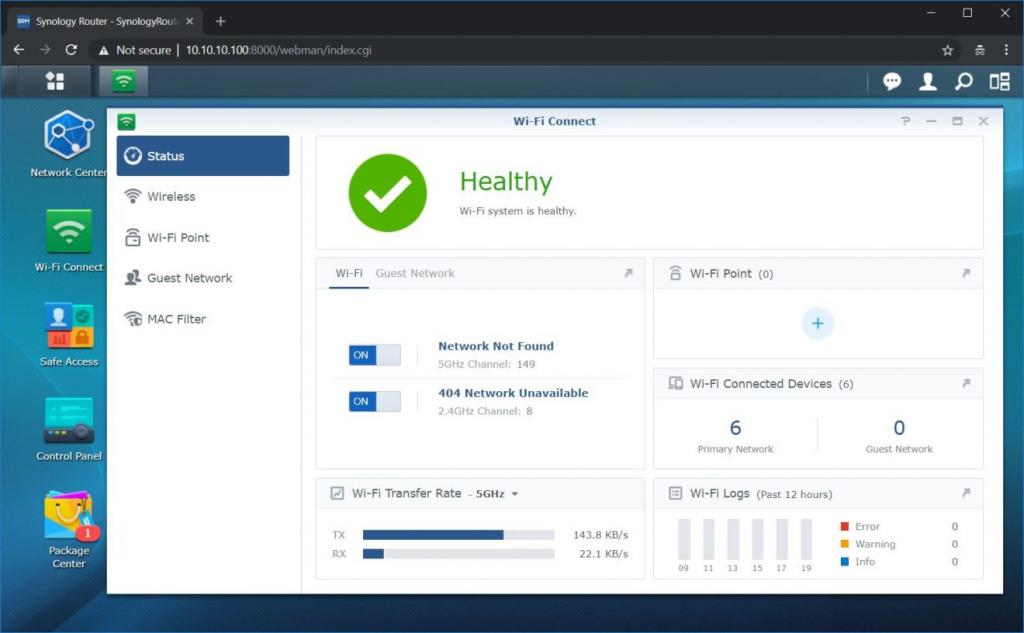This screenshot has height=633, width=1024.
Task: Click the log bar for hour 19
Action: [807, 539]
